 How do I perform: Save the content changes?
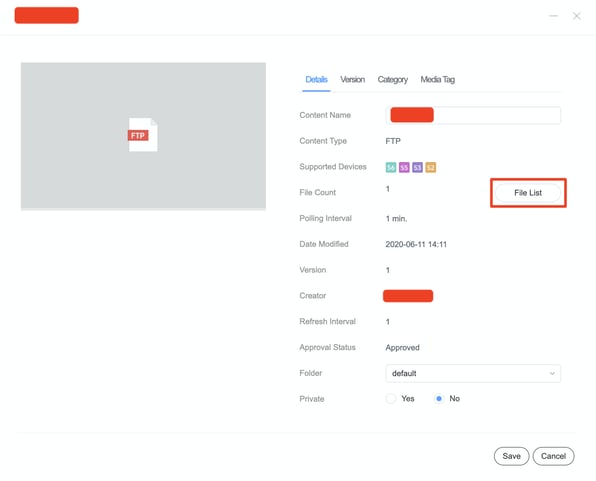click(511, 456)
